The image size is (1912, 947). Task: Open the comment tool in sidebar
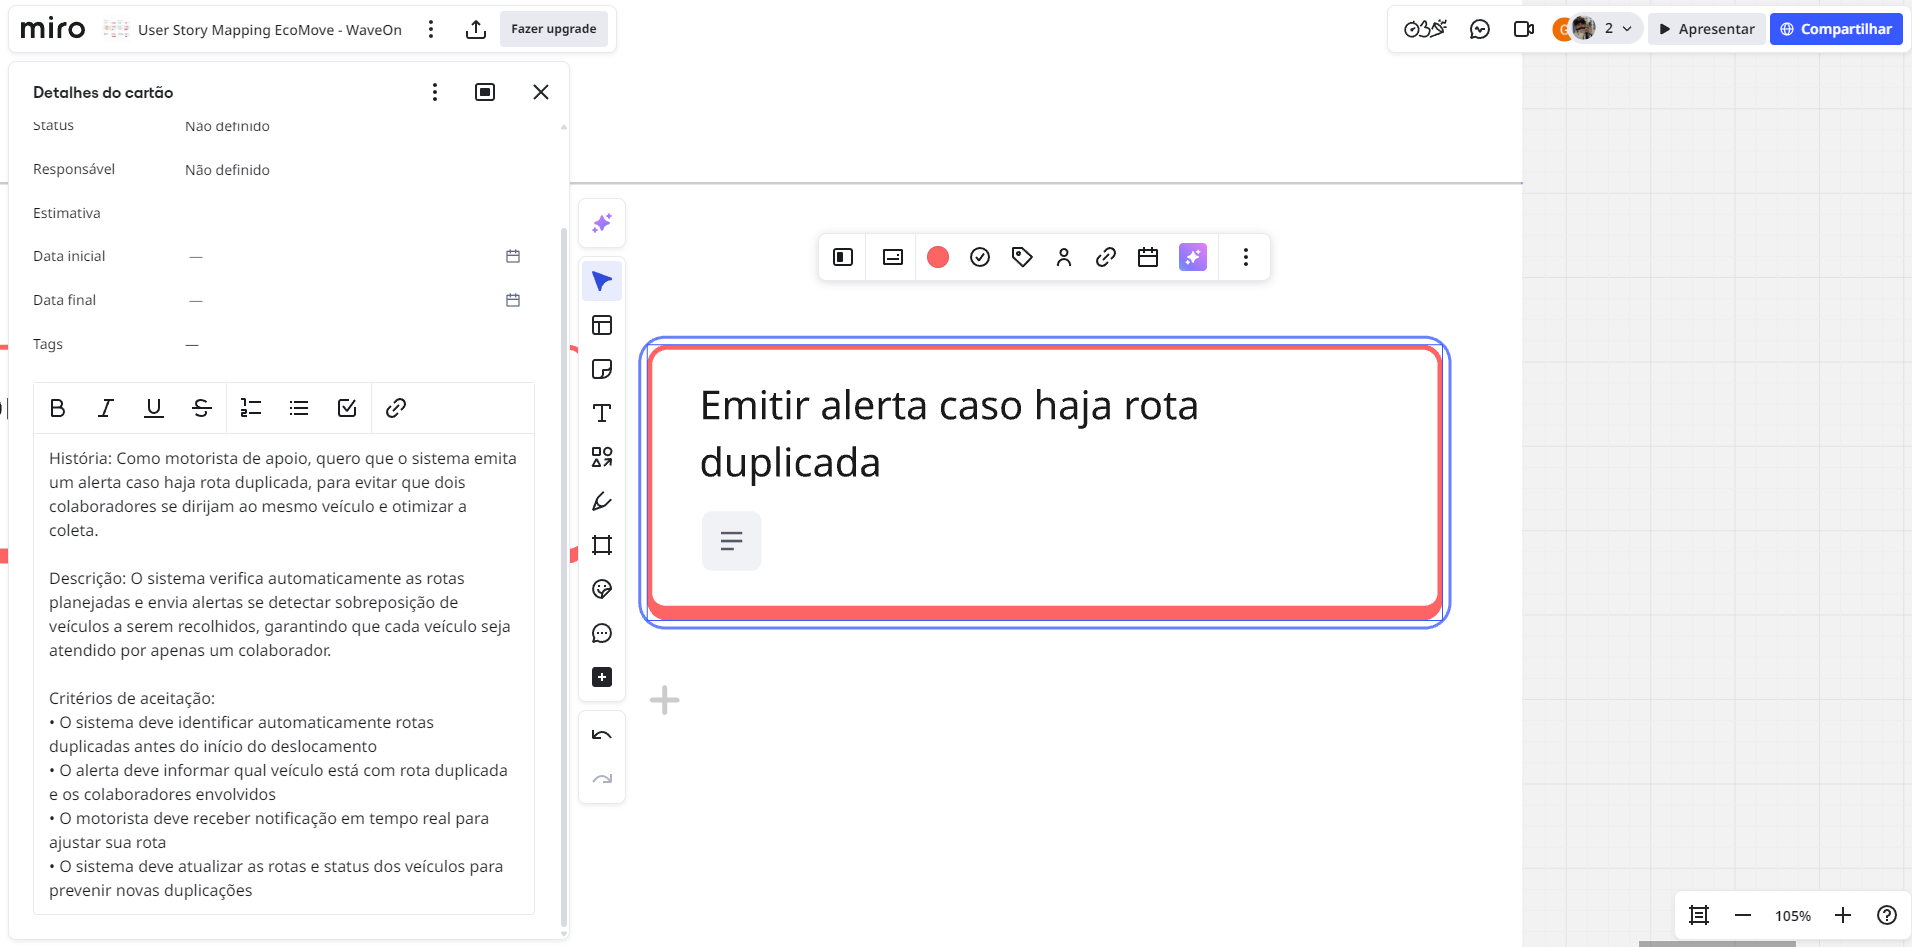(x=602, y=633)
